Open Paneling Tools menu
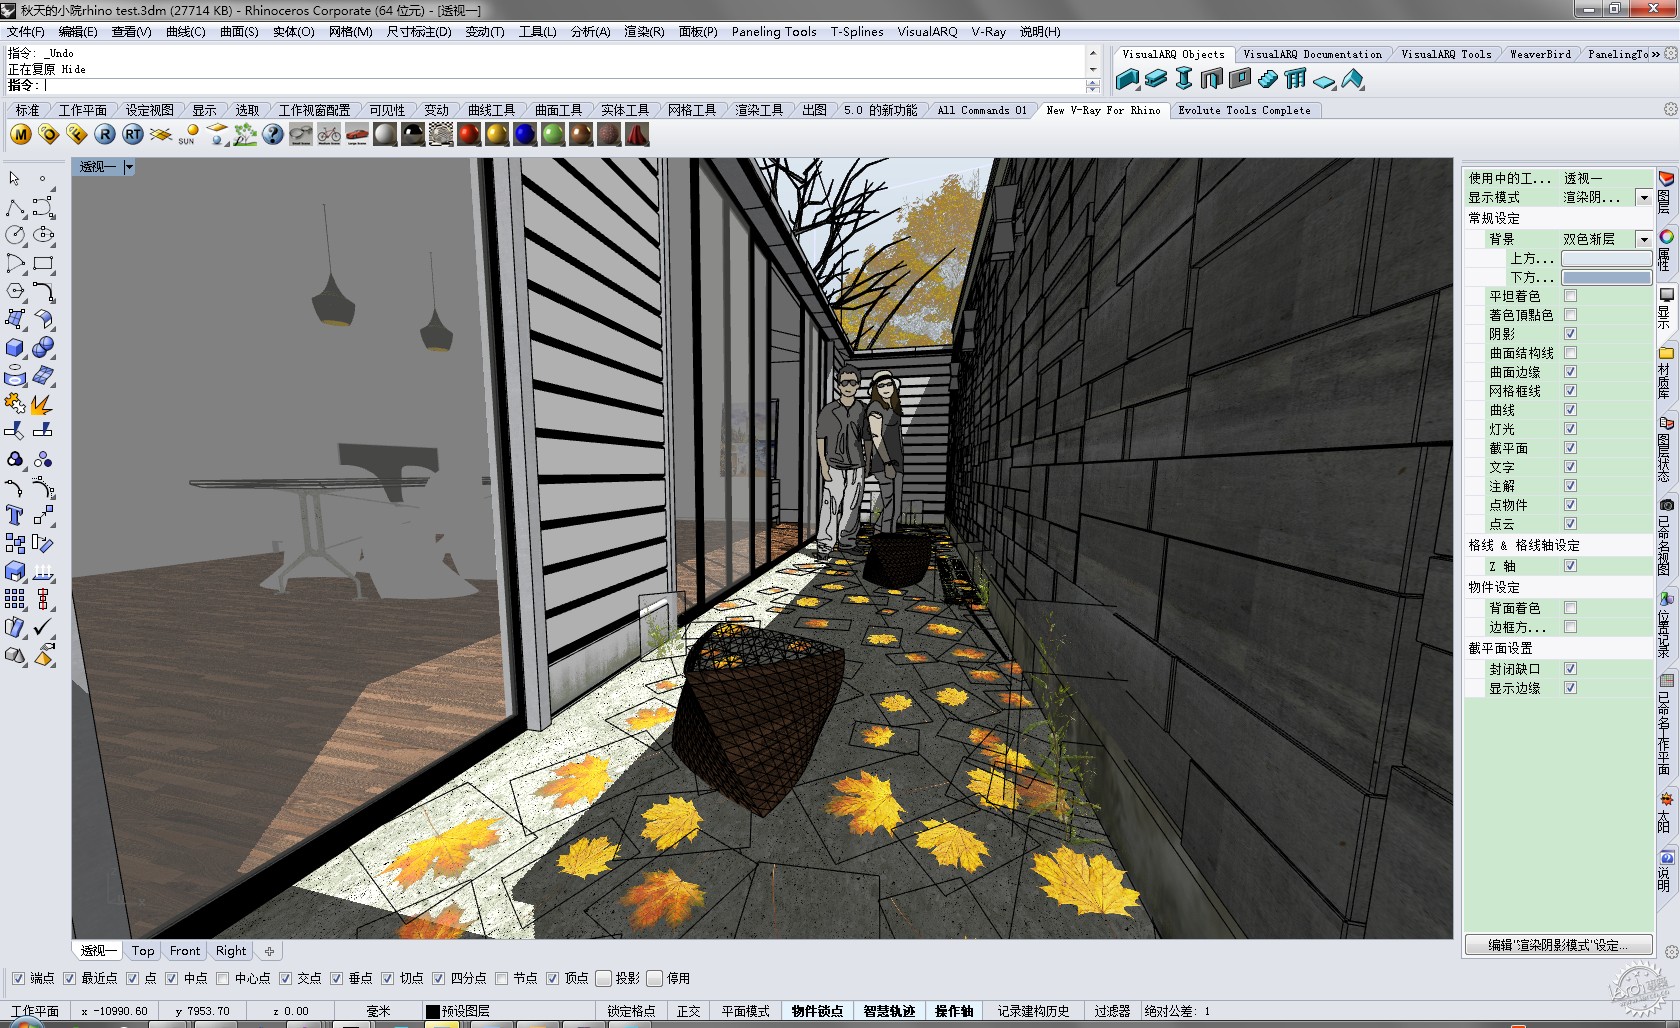The width and height of the screenshot is (1680, 1028). point(774,32)
